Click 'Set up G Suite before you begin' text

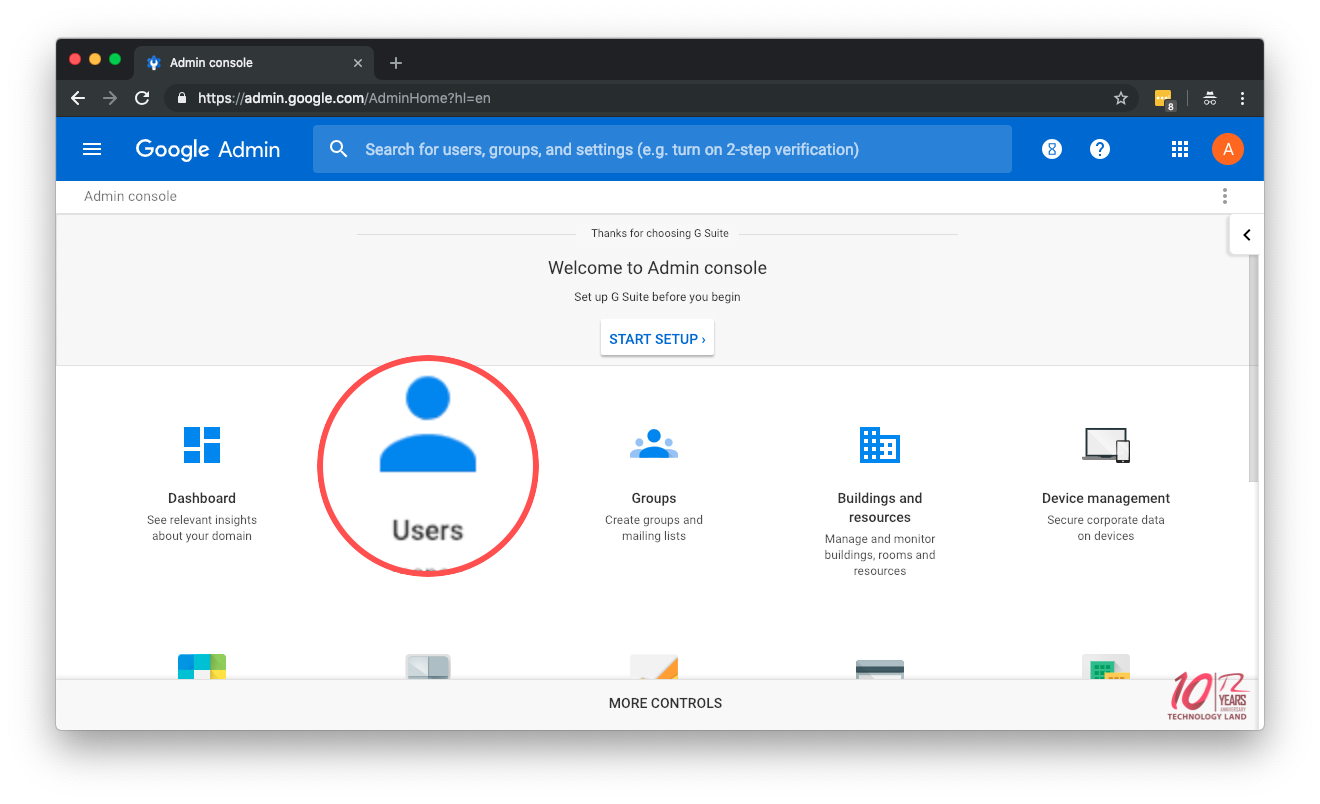coord(657,297)
